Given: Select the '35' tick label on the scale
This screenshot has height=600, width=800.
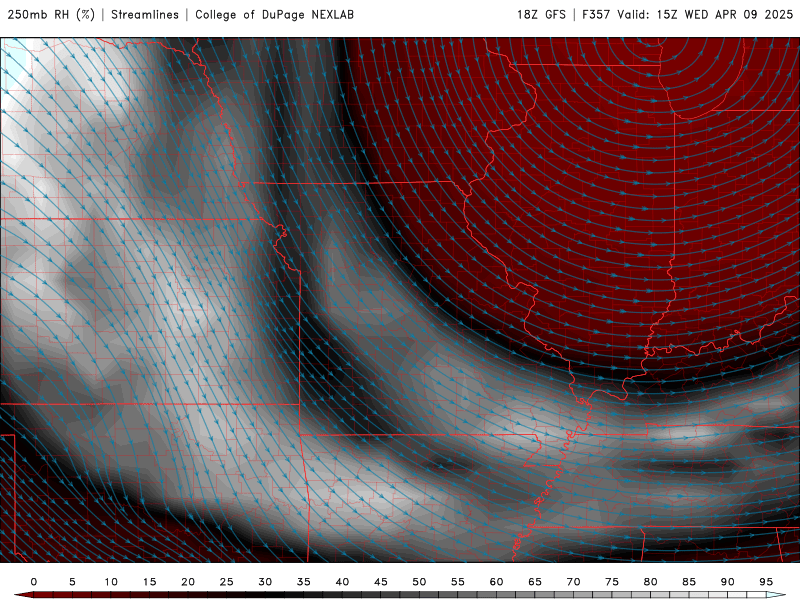Looking at the screenshot, I should click(304, 582).
